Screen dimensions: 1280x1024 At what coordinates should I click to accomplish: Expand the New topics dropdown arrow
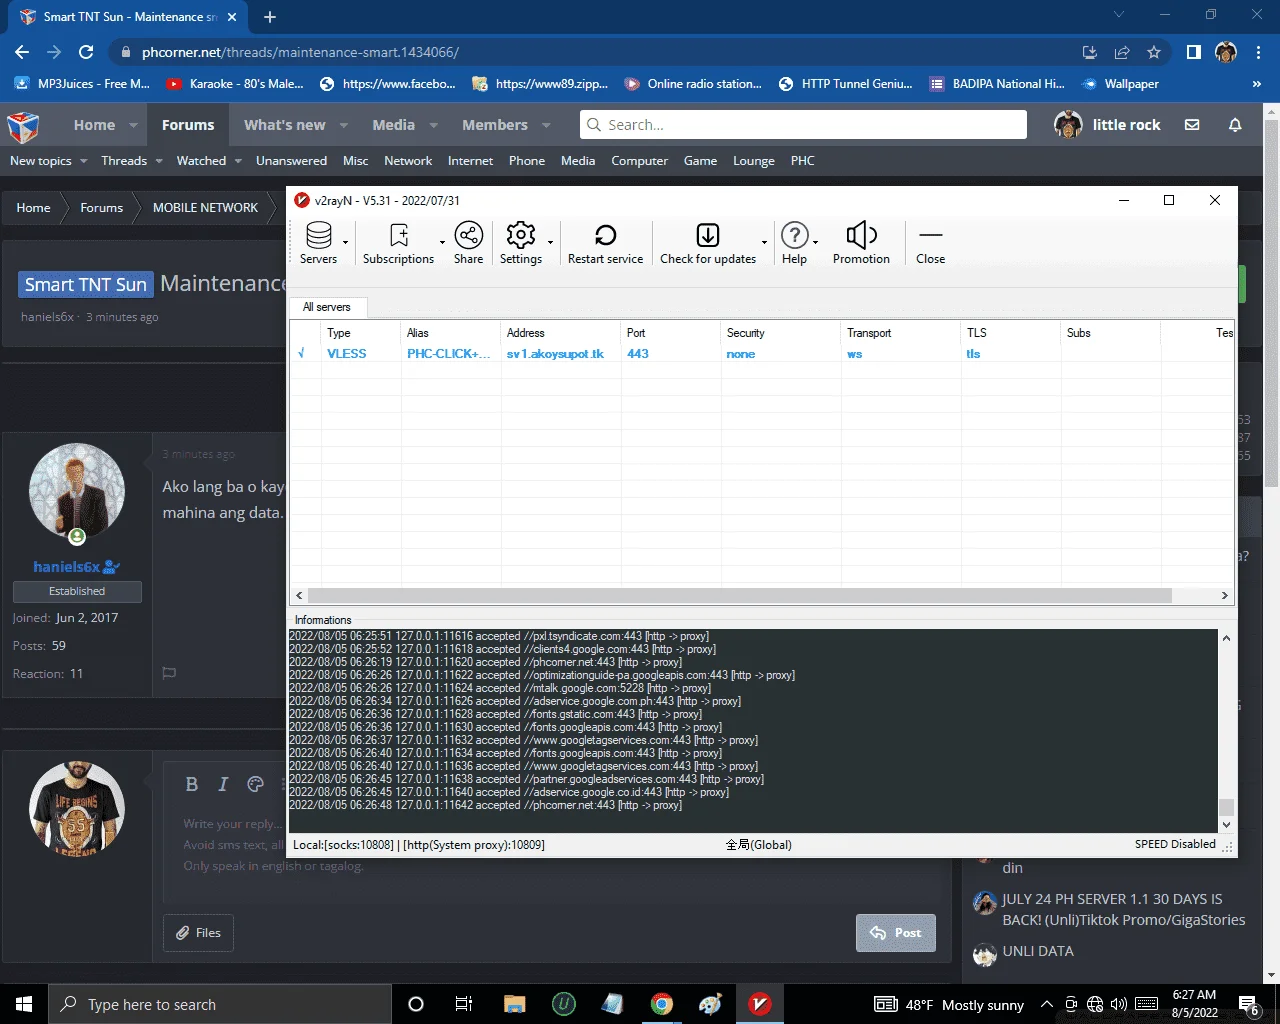point(83,161)
